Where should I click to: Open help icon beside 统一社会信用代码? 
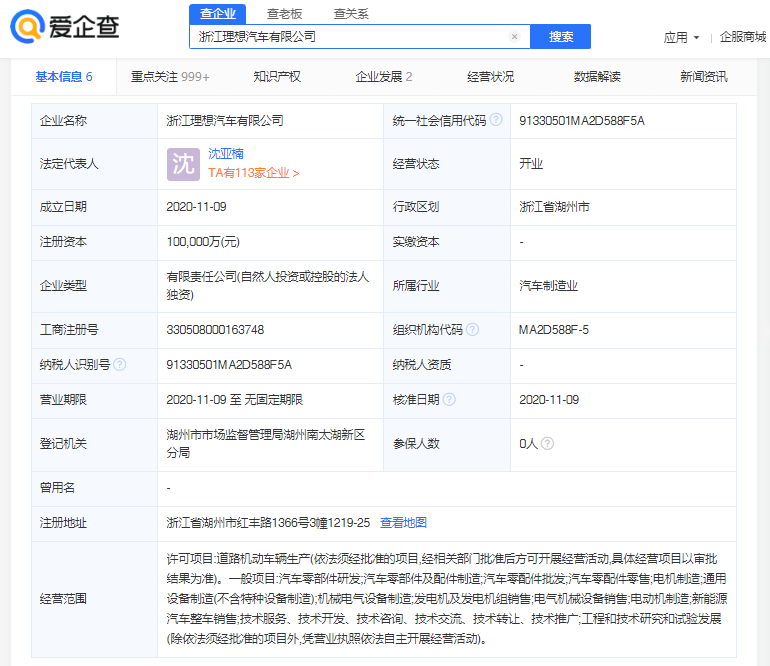[x=496, y=119]
